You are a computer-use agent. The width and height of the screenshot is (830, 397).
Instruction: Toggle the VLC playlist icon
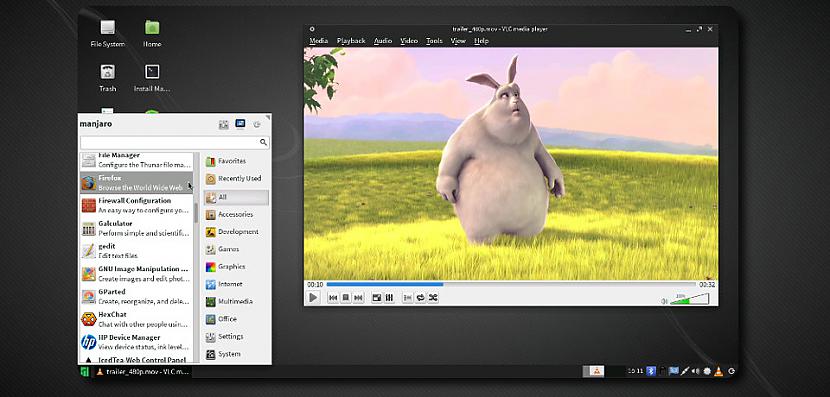coord(408,298)
